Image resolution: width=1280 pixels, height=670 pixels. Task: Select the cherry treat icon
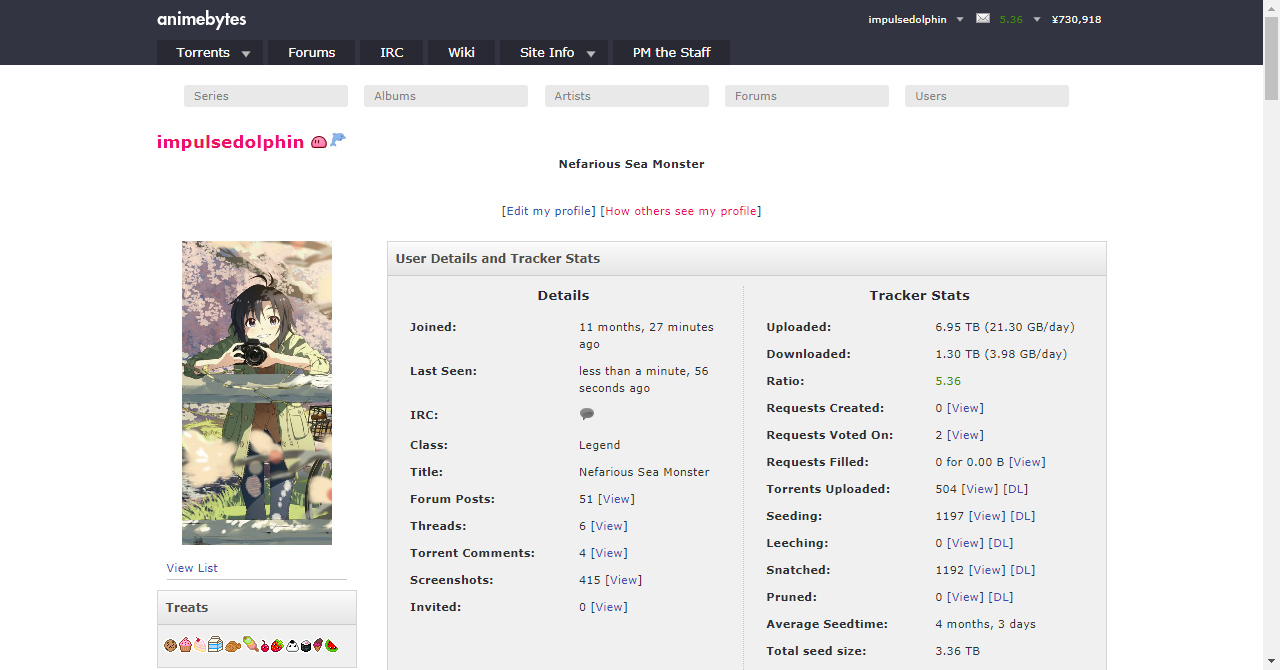tap(265, 647)
